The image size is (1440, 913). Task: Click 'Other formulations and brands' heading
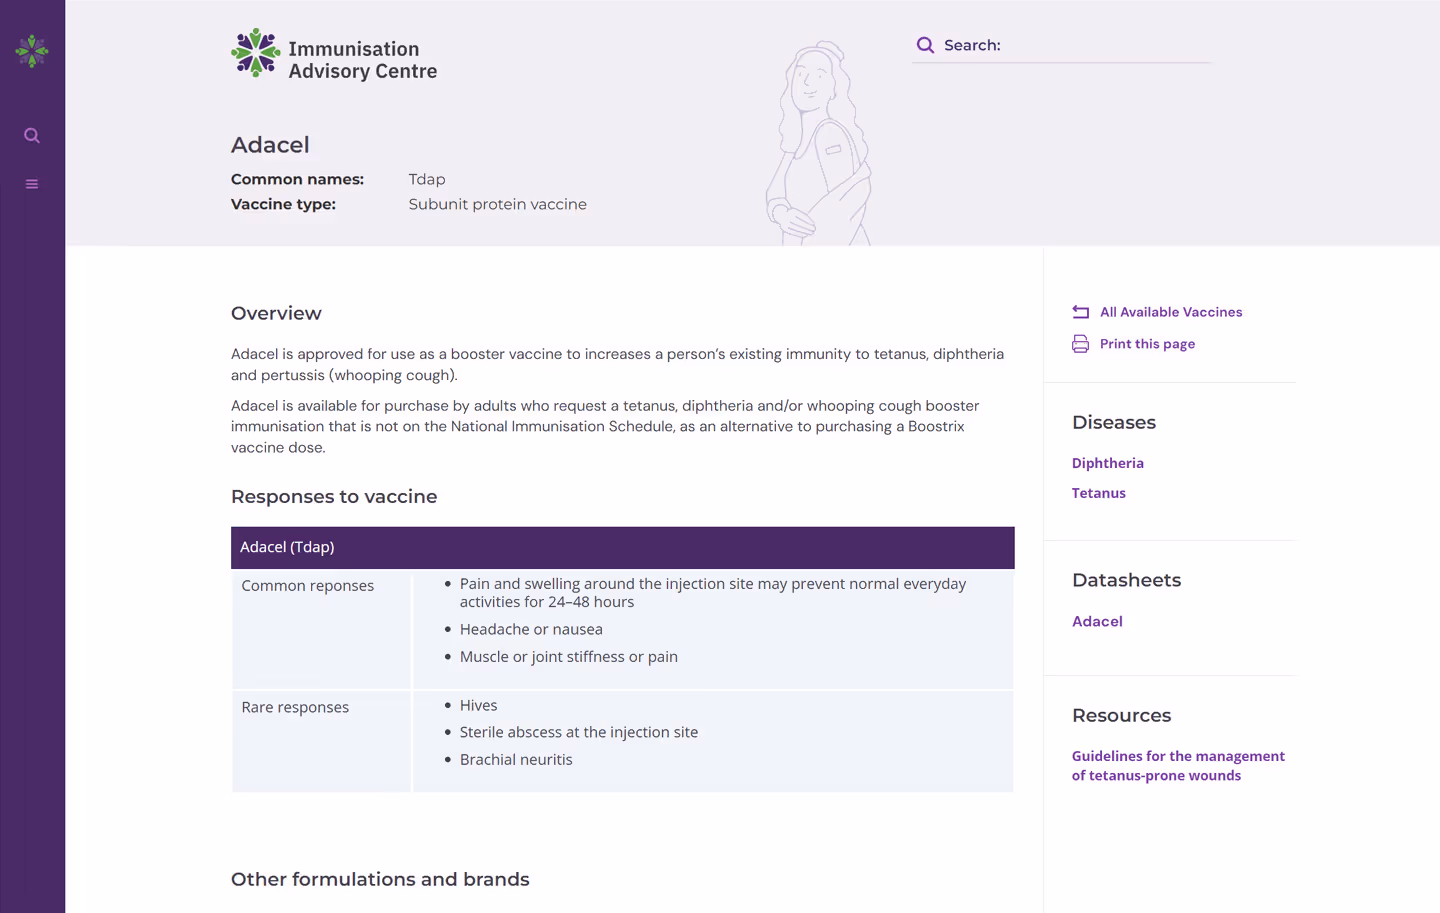coord(380,879)
